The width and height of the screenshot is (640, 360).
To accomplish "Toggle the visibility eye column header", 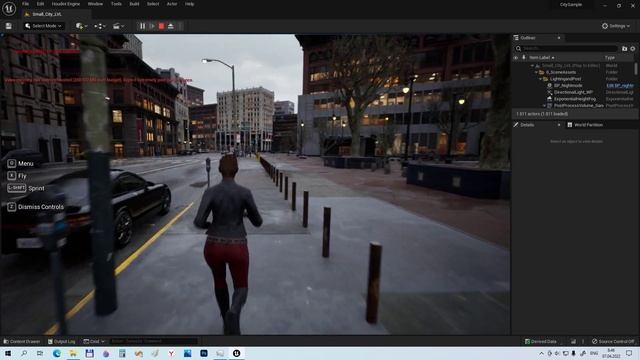I will pos(516,58).
